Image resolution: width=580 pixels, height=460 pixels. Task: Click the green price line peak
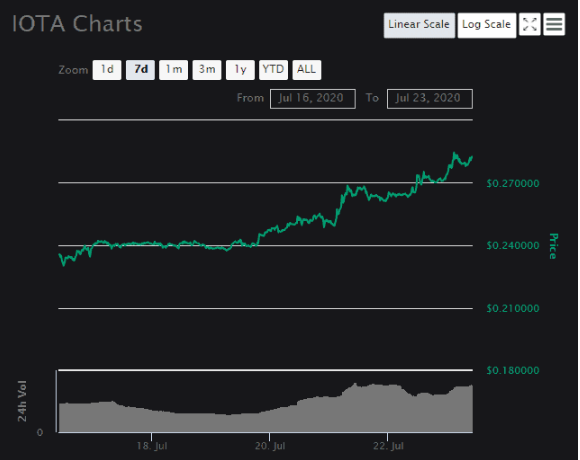[x=455, y=153]
